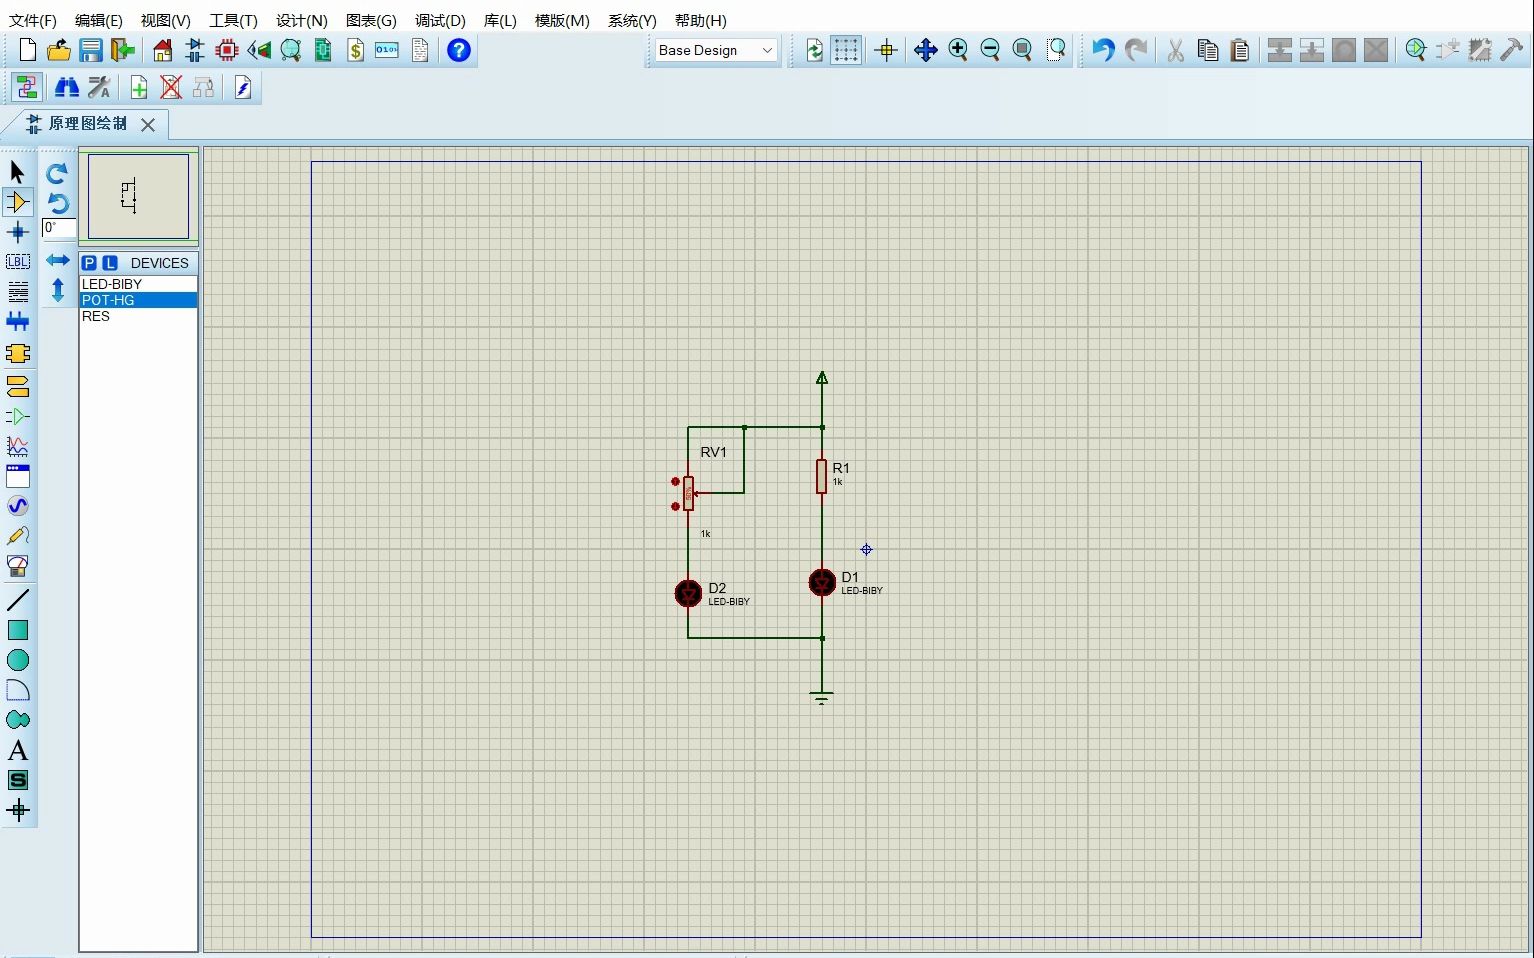Click the Redraw display icon
The width and height of the screenshot is (1534, 958).
tap(815, 50)
